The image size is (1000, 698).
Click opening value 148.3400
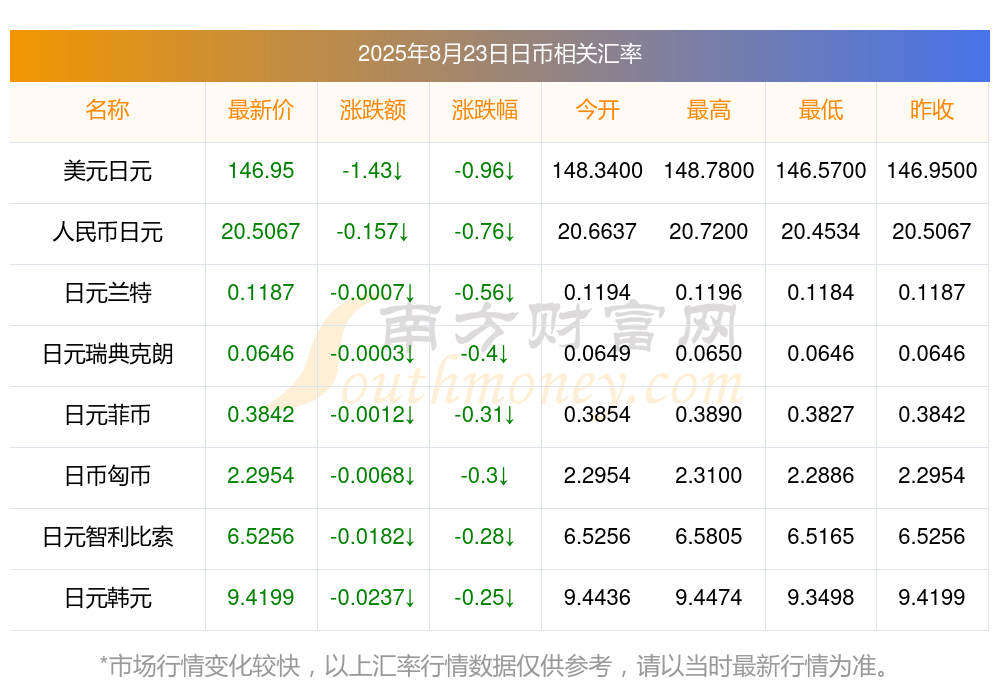click(597, 170)
